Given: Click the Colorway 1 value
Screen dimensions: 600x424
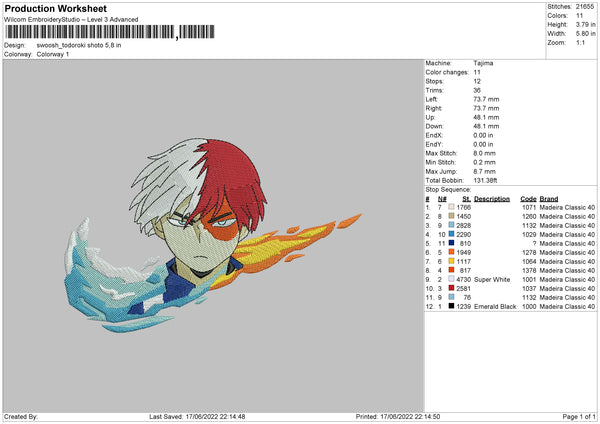Looking at the screenshot, I should tap(53, 54).
